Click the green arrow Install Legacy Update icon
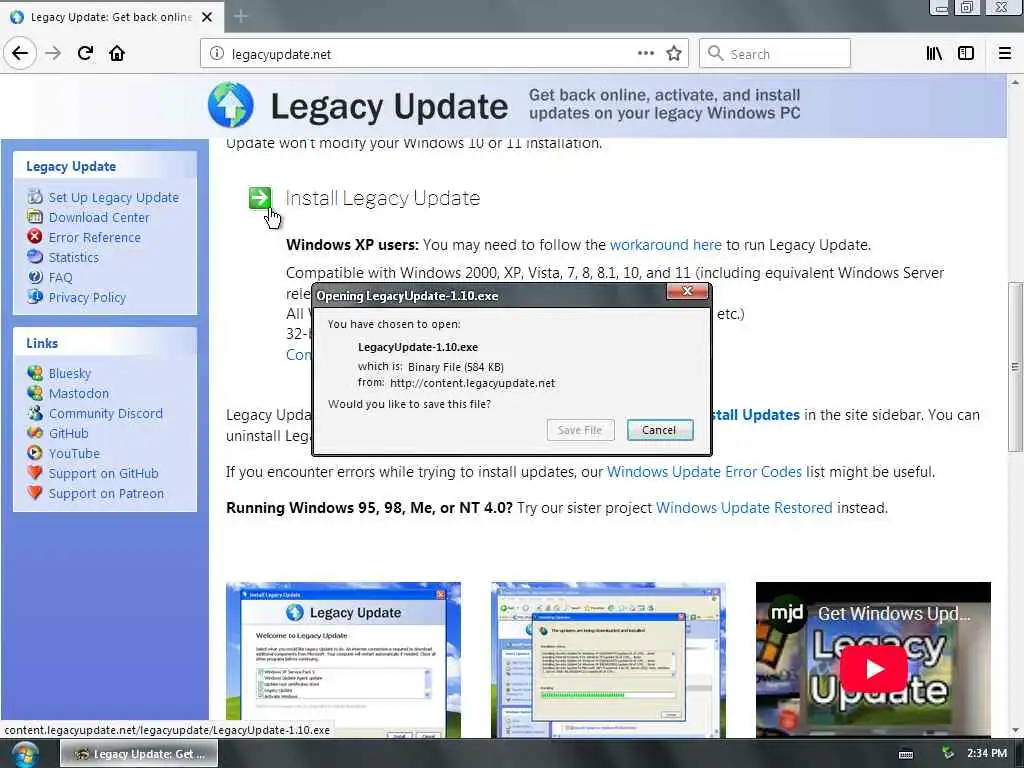1024x768 pixels. point(260,197)
